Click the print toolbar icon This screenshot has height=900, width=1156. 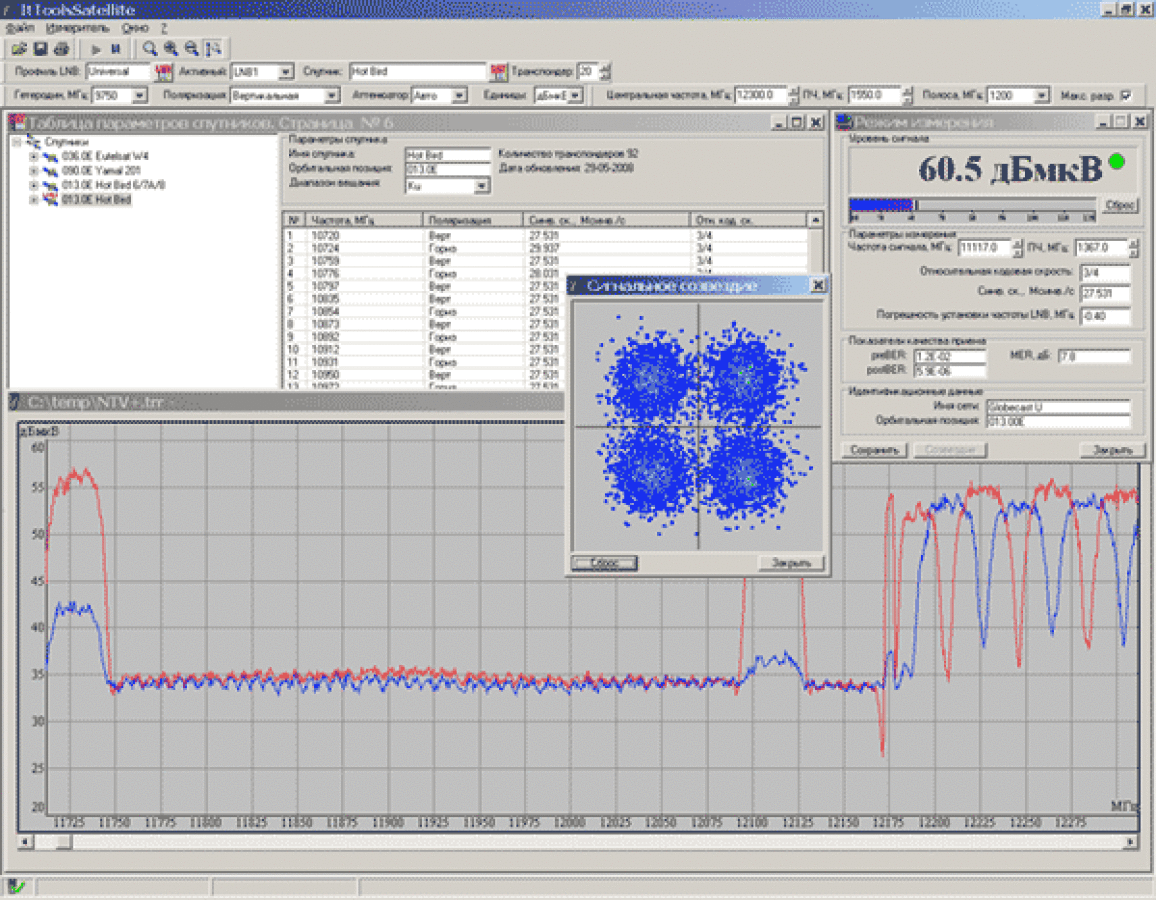(x=62, y=49)
